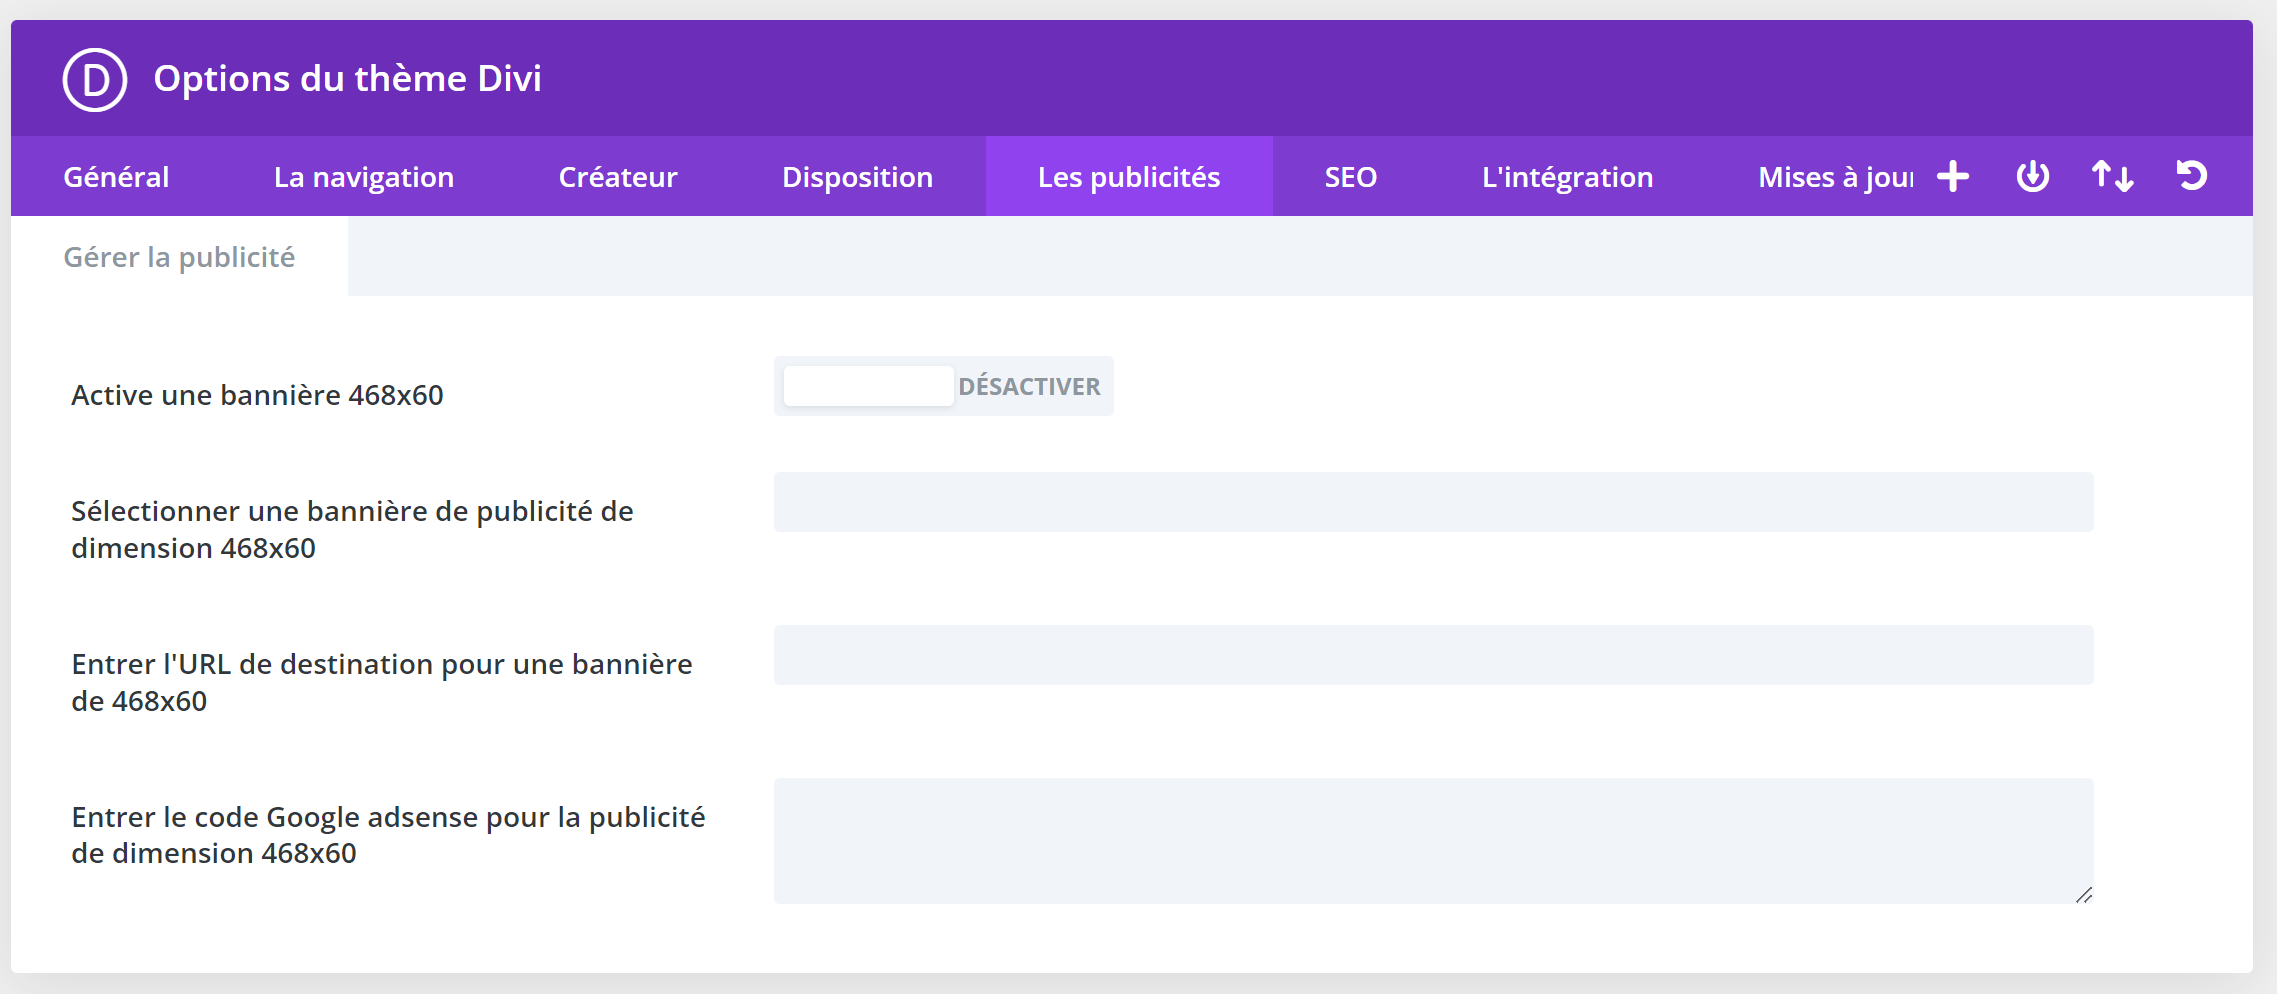The width and height of the screenshot is (2277, 994).
Task: Click the portability up-down arrows icon
Action: 2112,176
